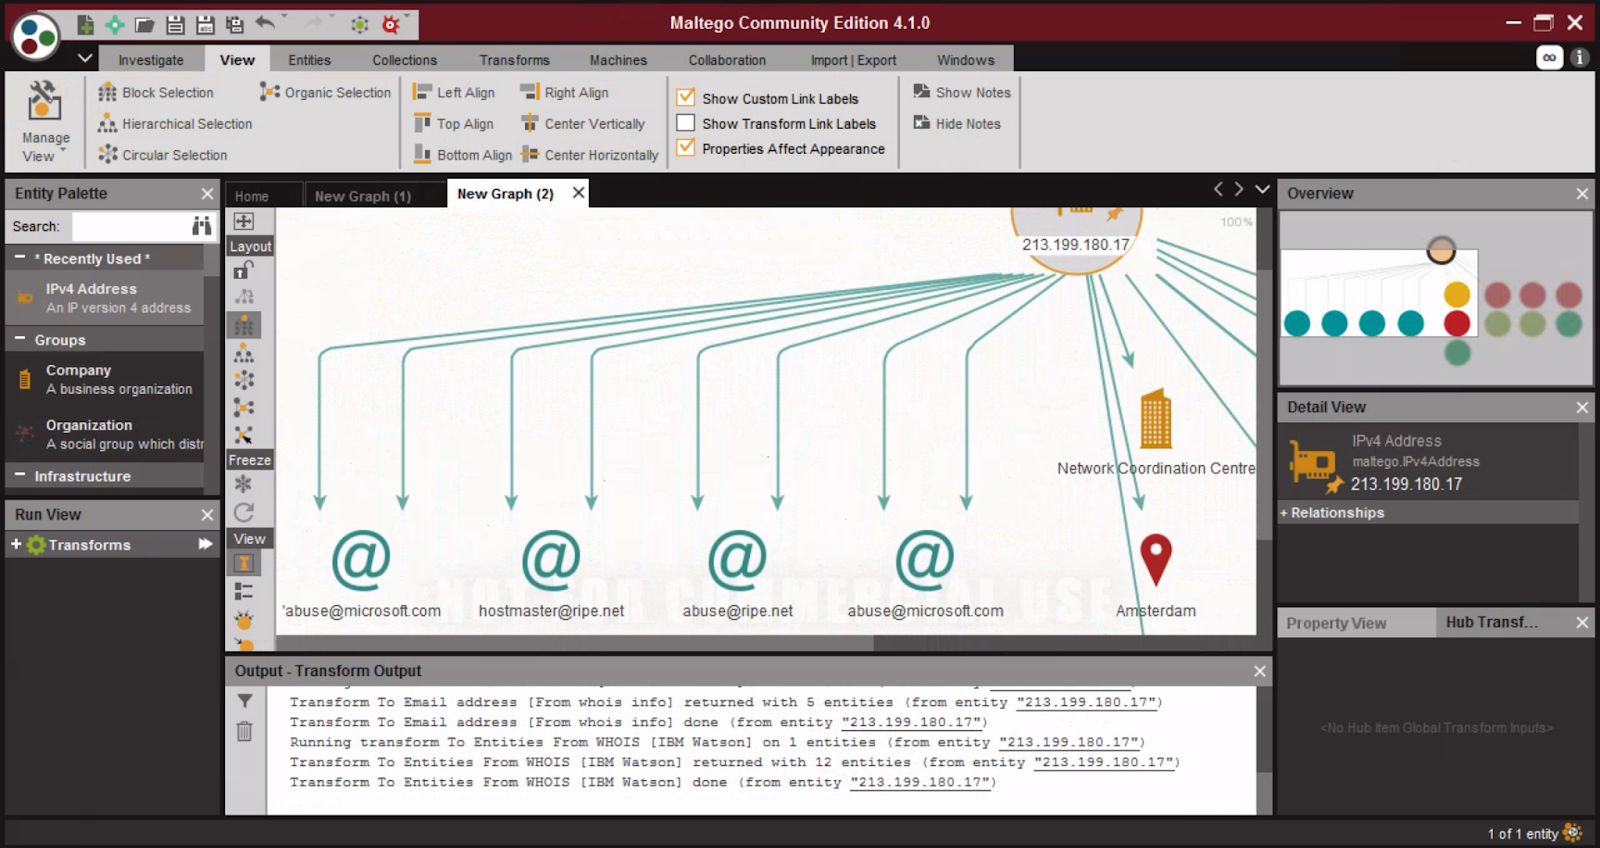Collapse the Infrastructure palette section
The image size is (1600, 848).
point(20,475)
